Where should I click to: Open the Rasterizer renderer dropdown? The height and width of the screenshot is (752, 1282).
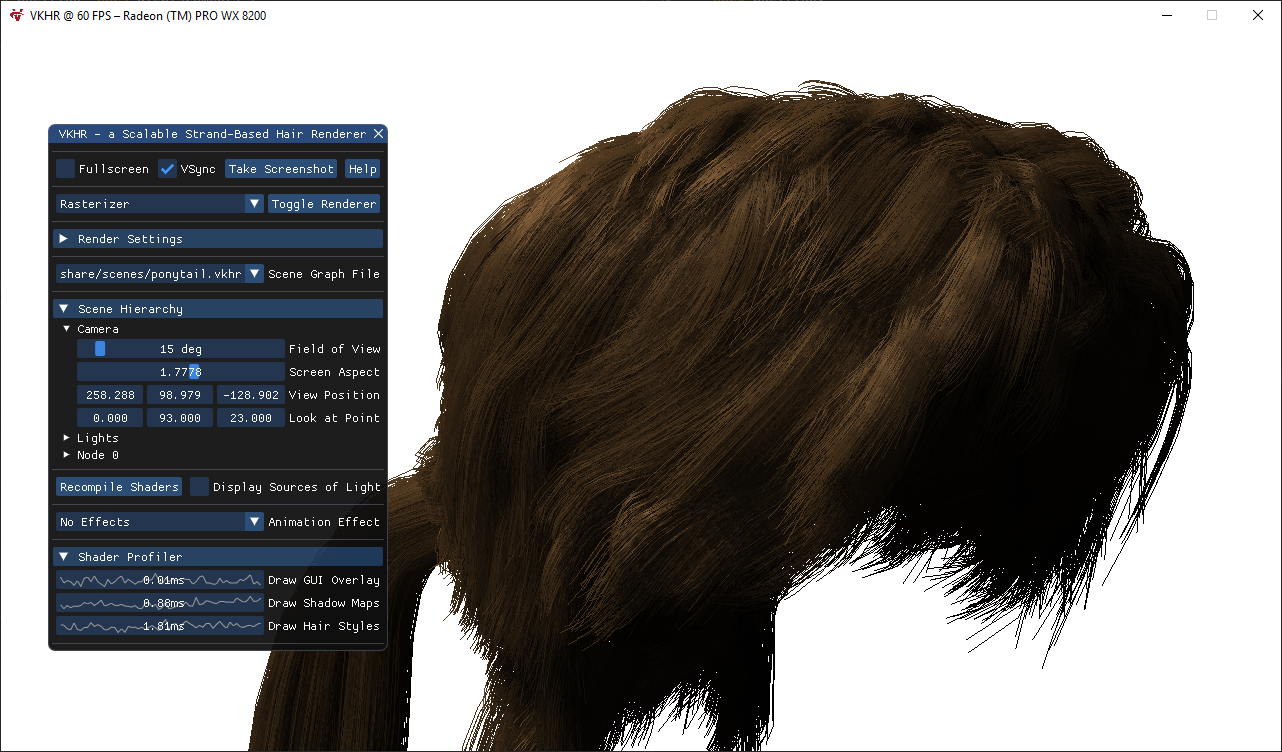pyautogui.click(x=160, y=204)
